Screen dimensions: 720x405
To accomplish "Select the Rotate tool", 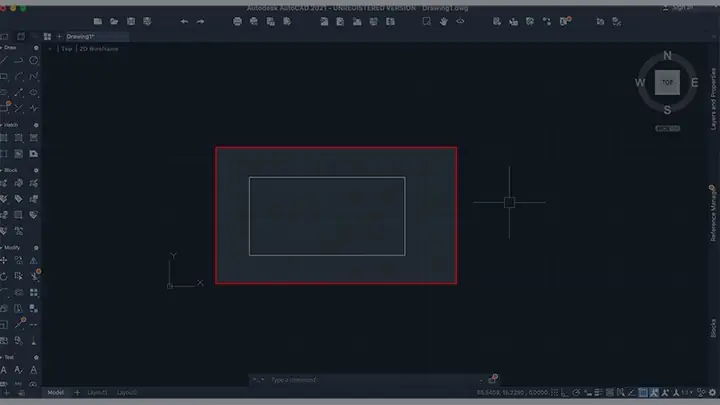I will click(4, 276).
